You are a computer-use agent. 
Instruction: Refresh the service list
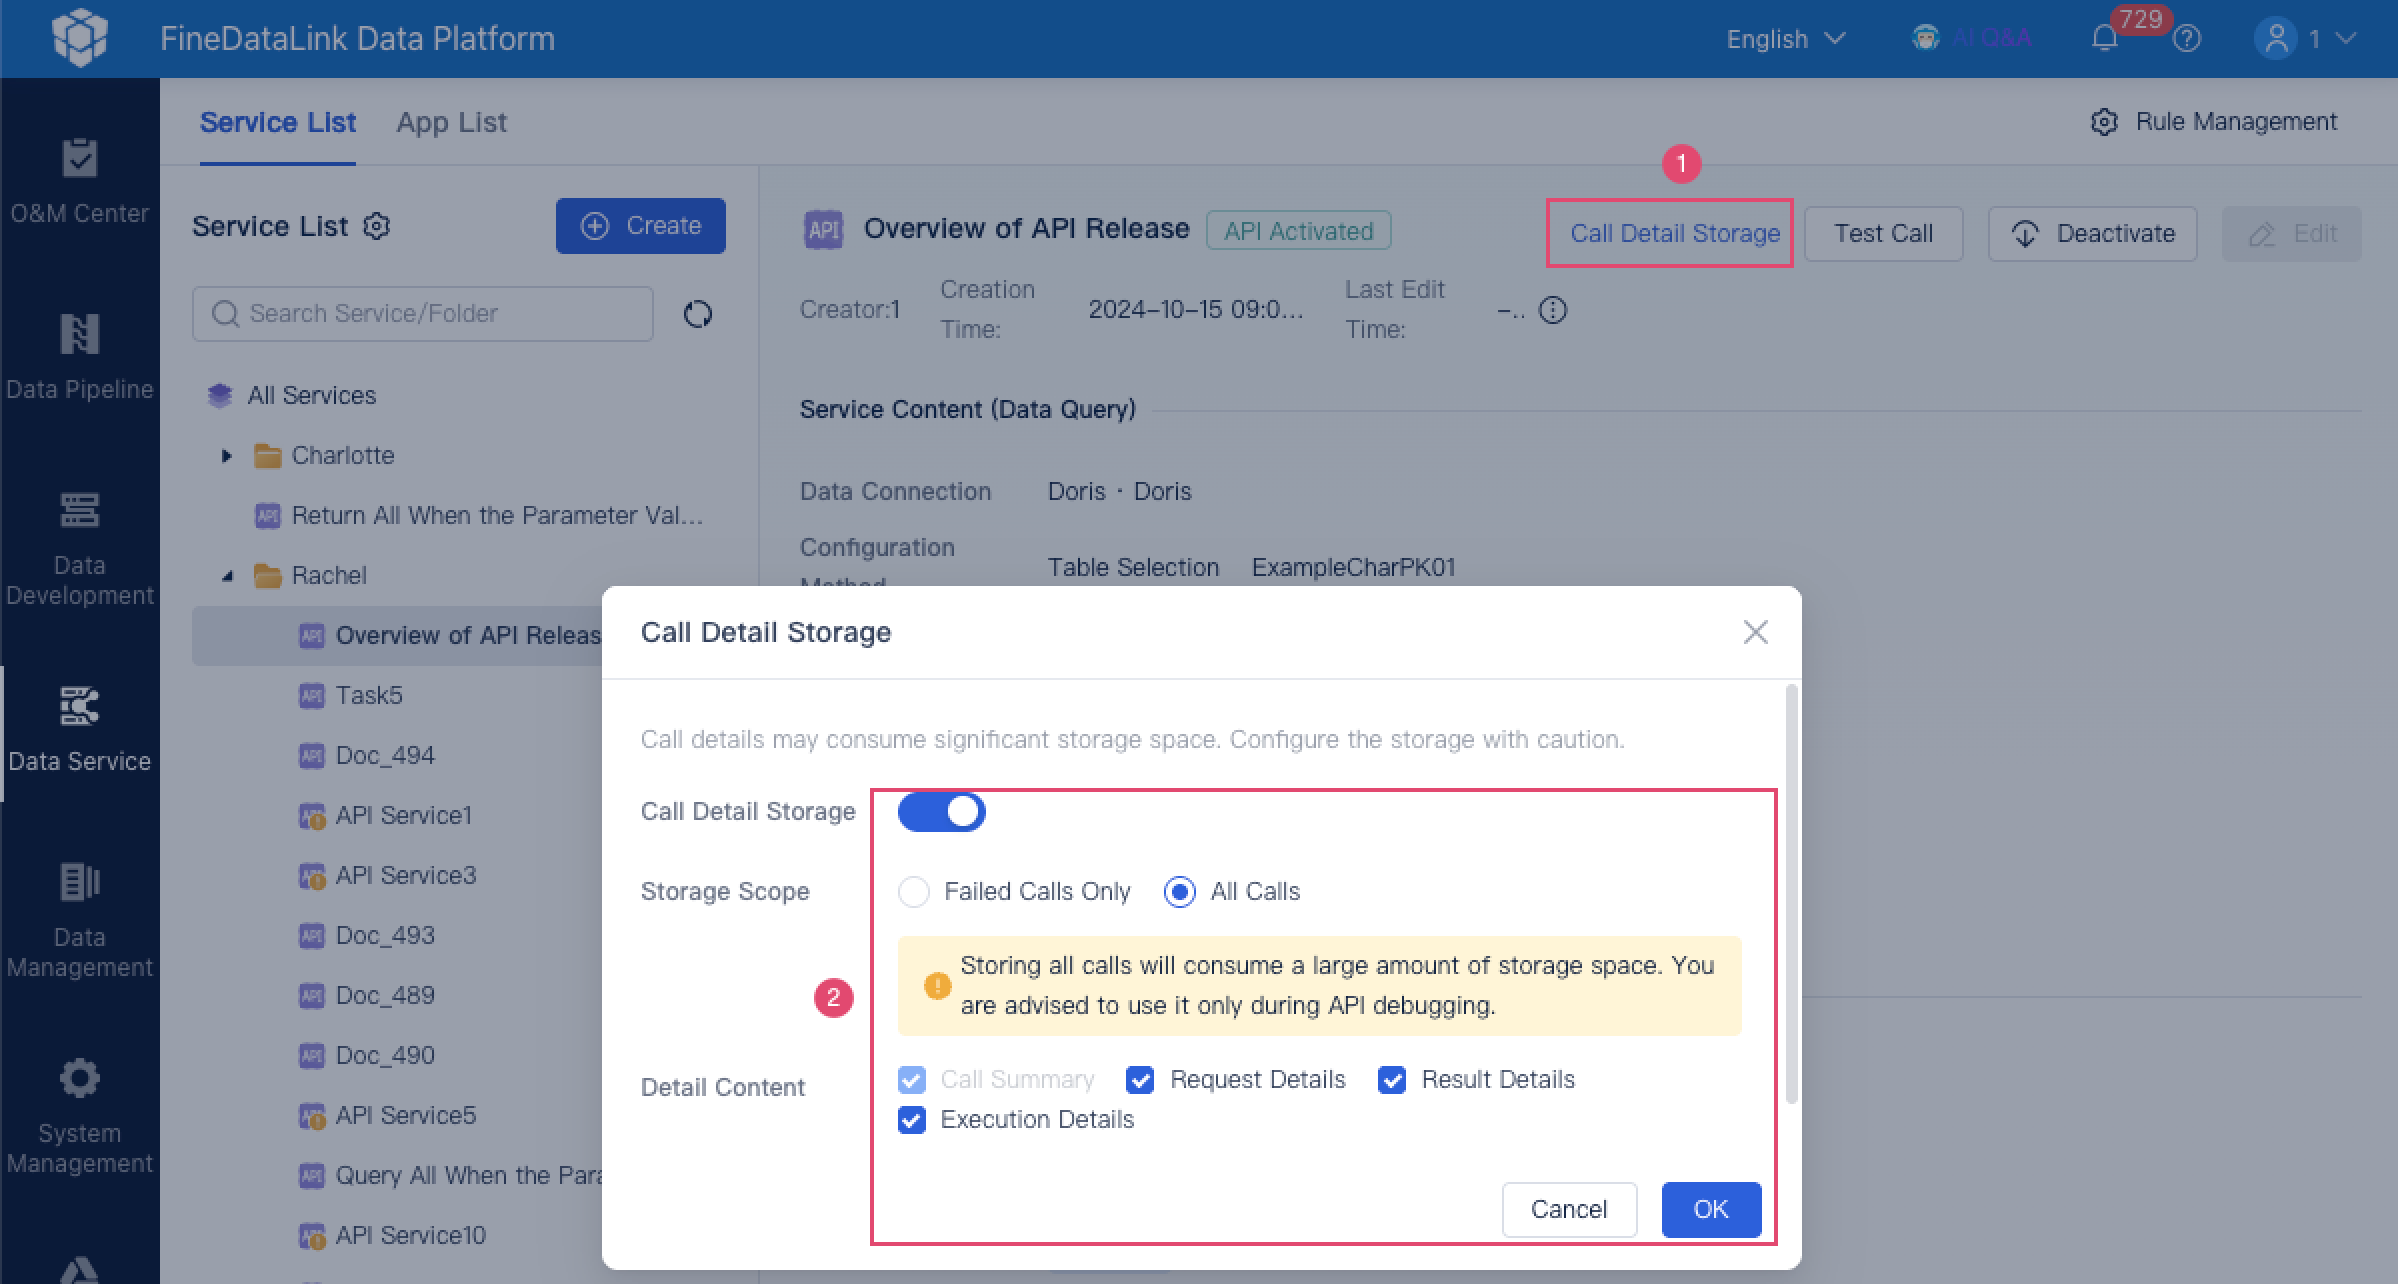click(697, 314)
